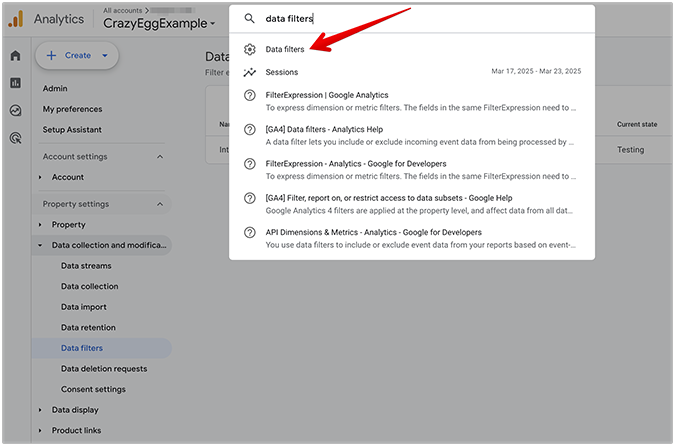Viewport: 675px width, 446px height.
Task: Open API Dimensions & Metrics result
Action: pos(412,239)
